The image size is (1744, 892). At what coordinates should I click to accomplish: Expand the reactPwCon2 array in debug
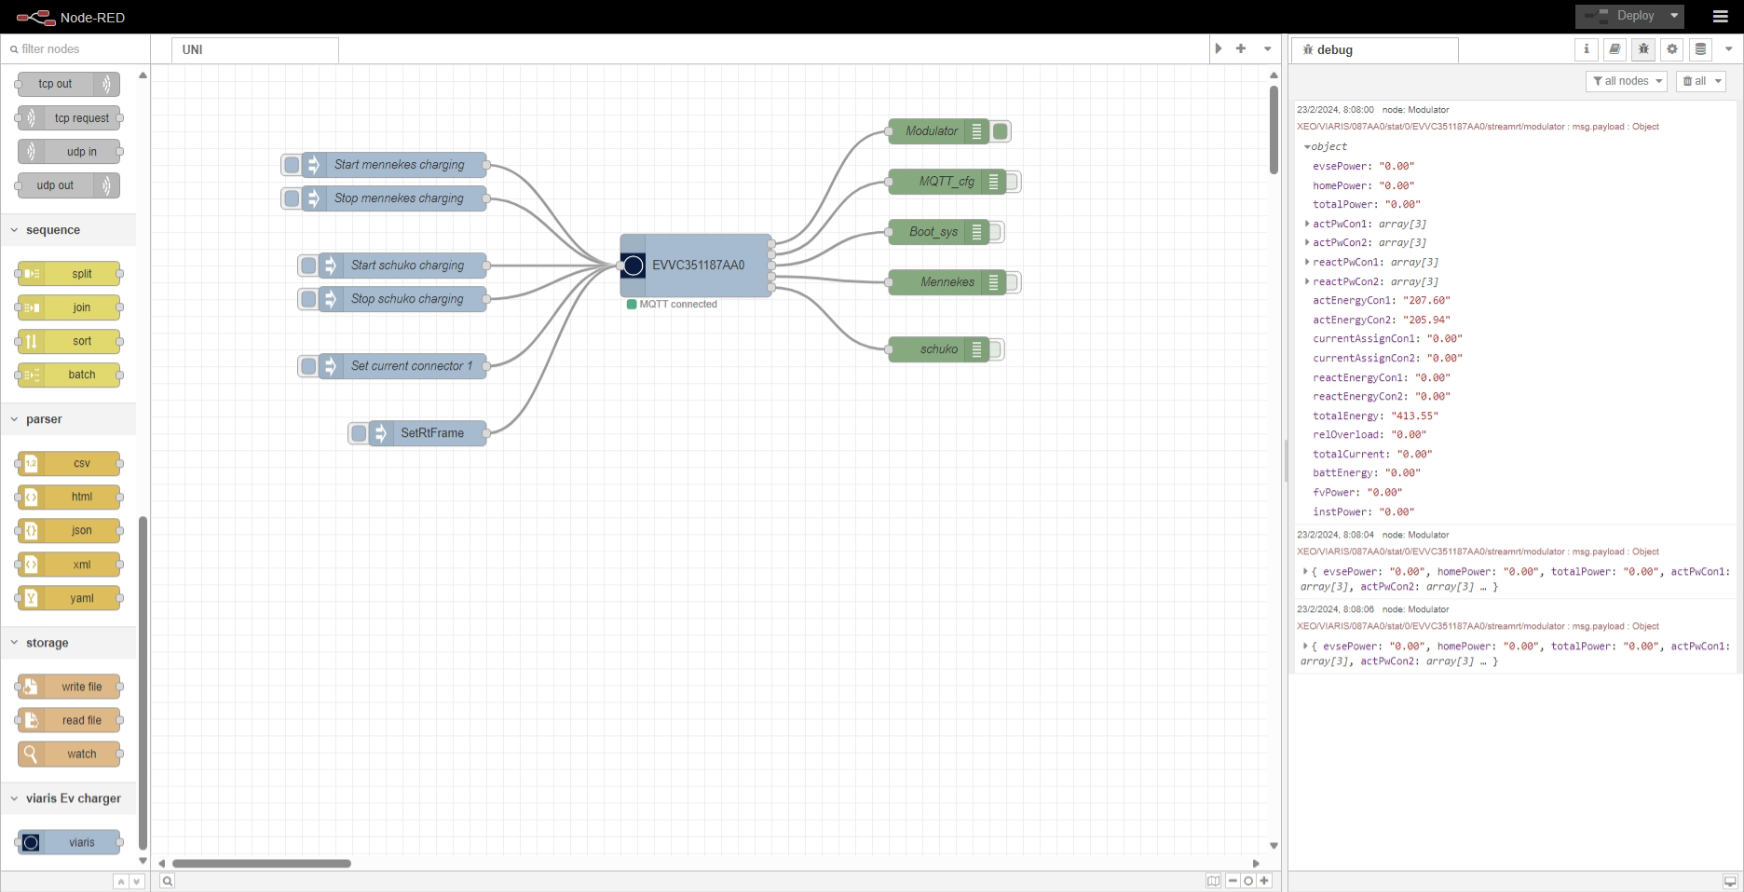point(1307,282)
